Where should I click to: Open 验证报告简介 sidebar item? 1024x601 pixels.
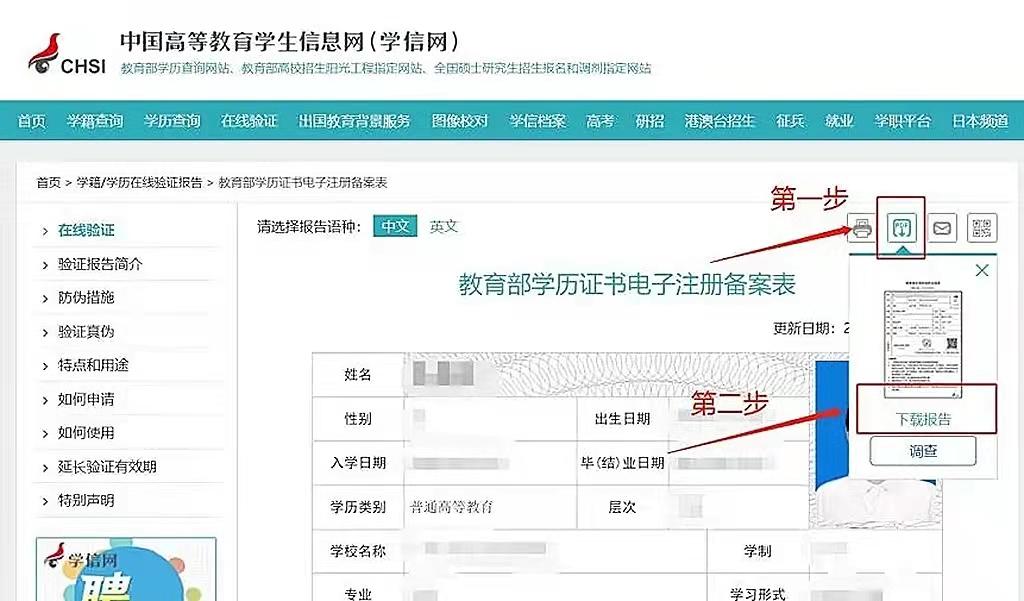pos(100,264)
